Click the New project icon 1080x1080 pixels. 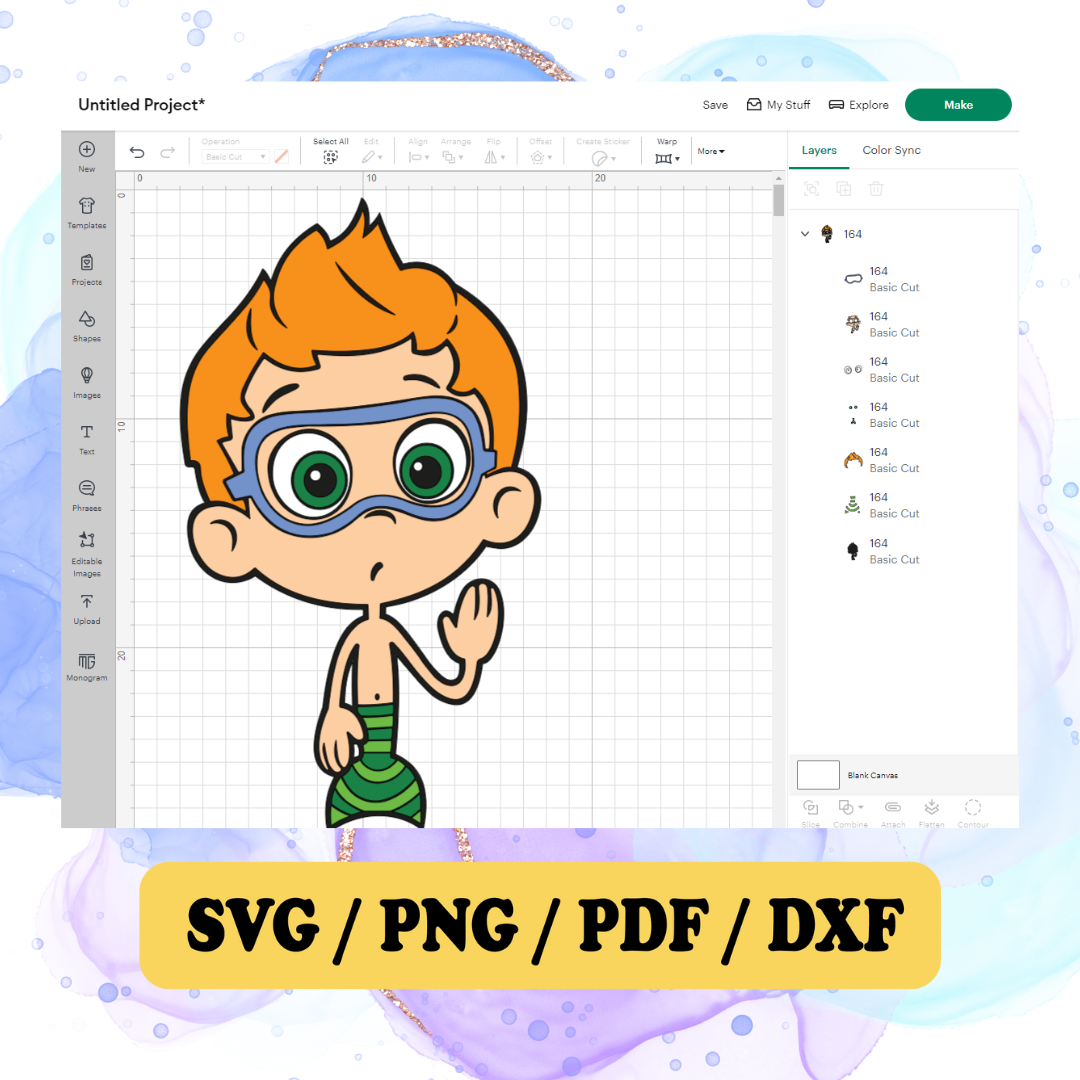(87, 149)
